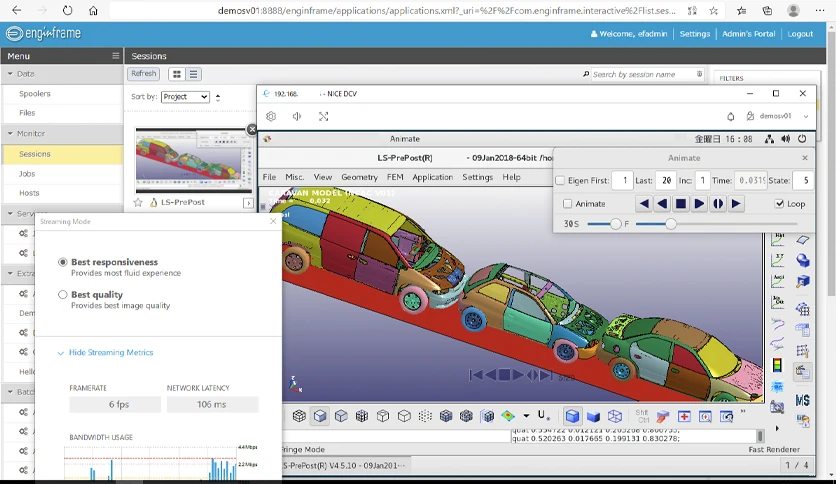
Task: Open the FEM menu
Action: pyautogui.click(x=395, y=177)
